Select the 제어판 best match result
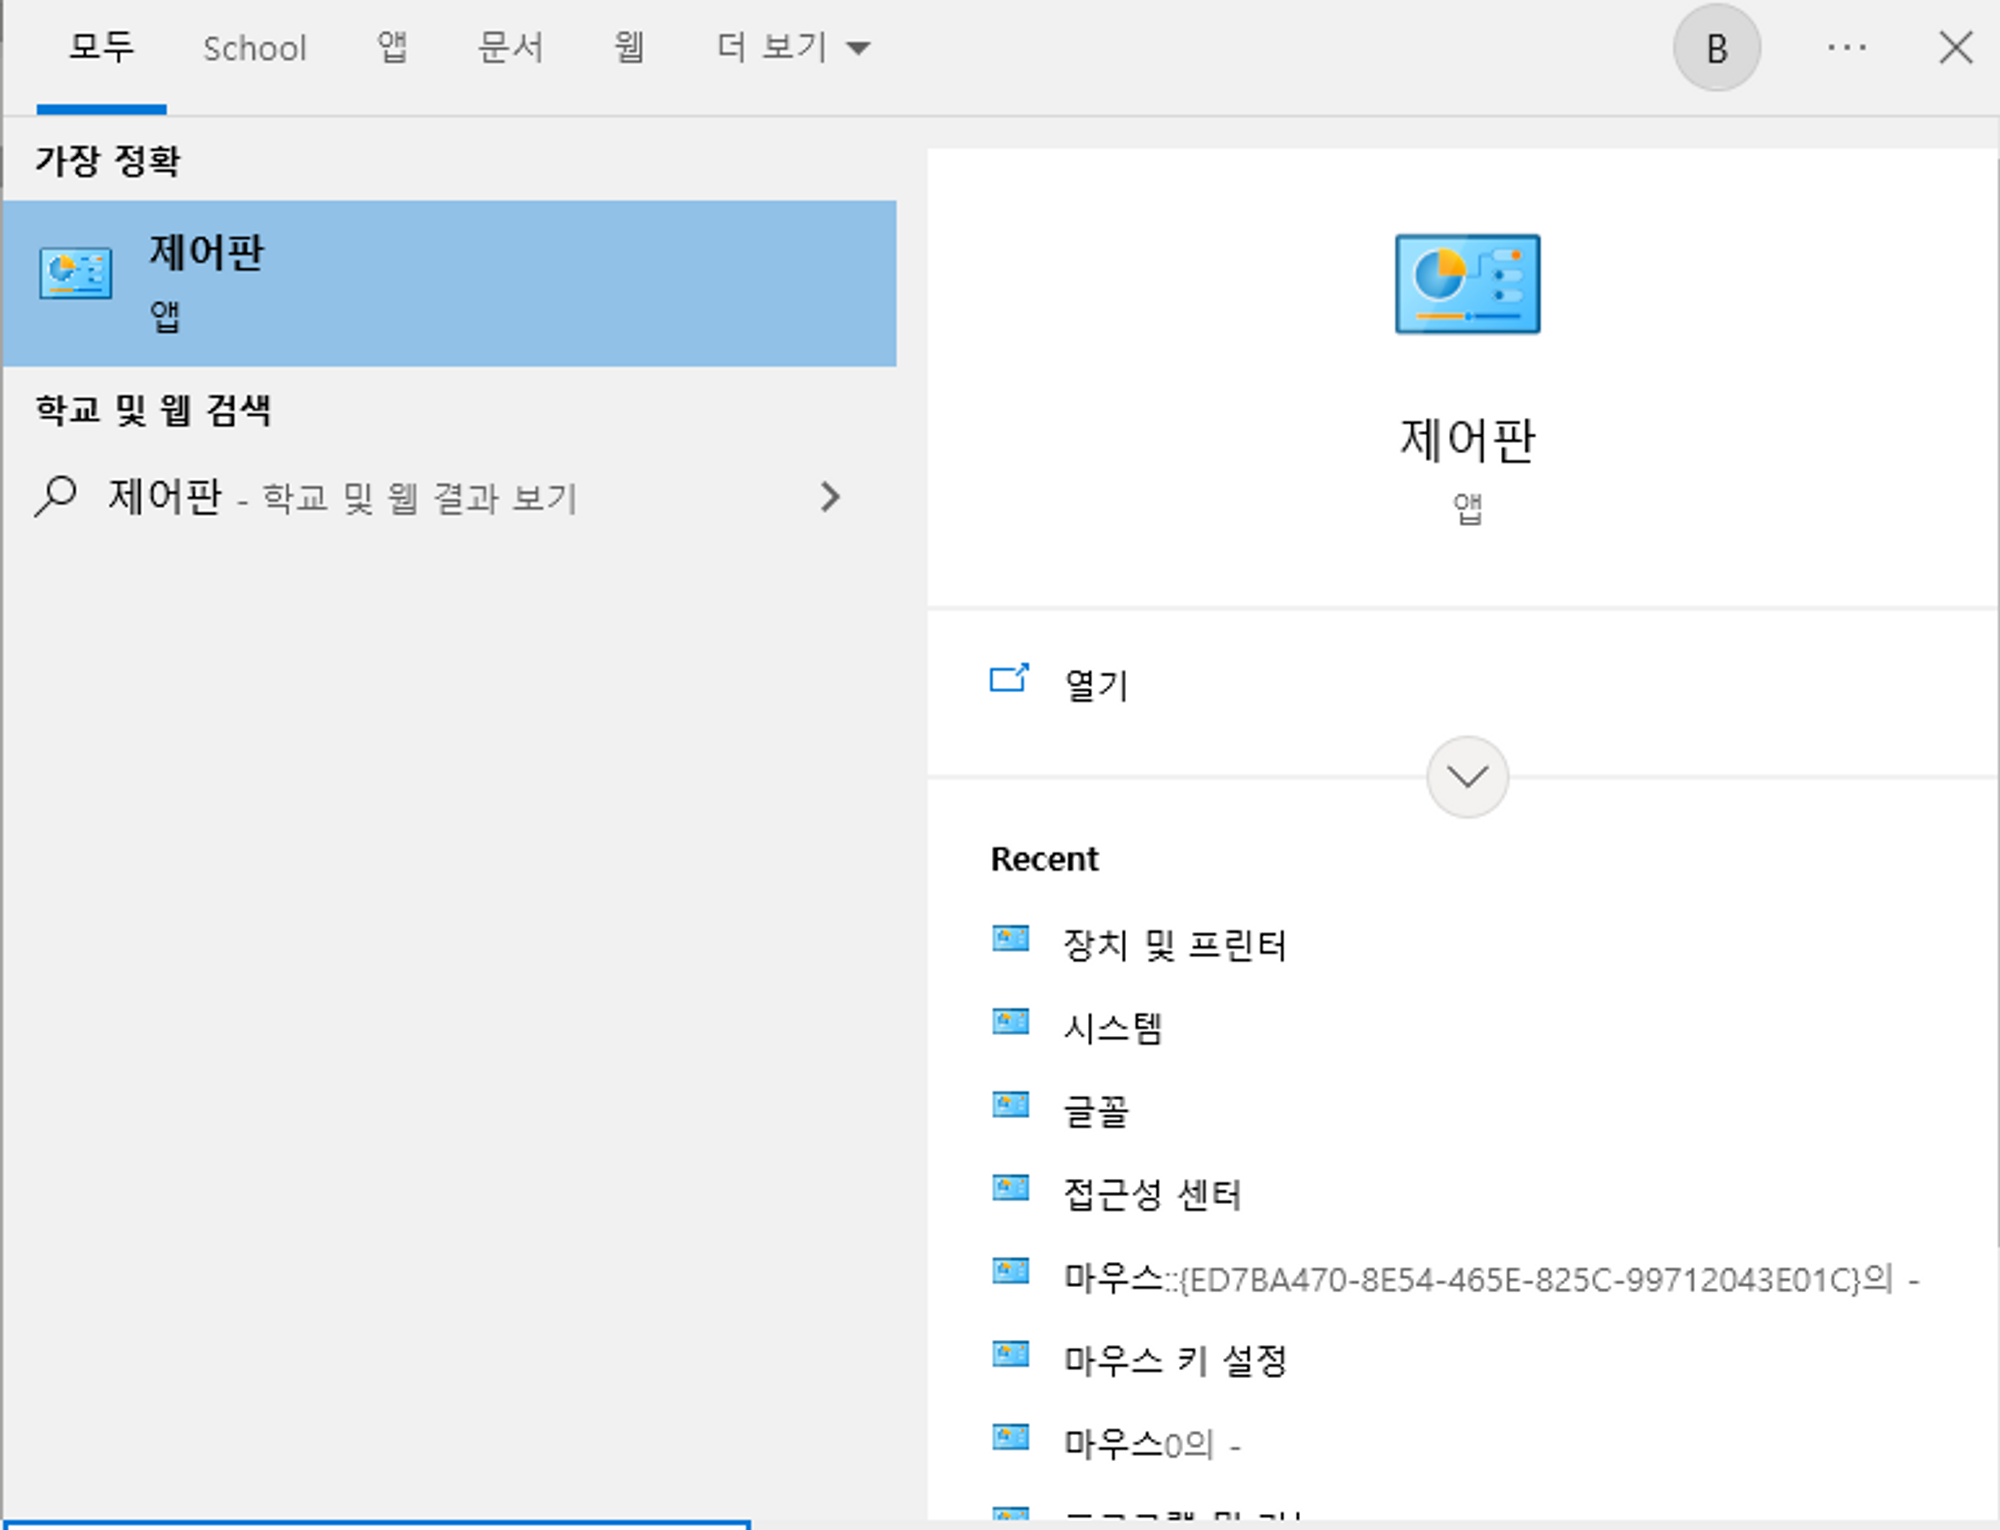 [450, 283]
